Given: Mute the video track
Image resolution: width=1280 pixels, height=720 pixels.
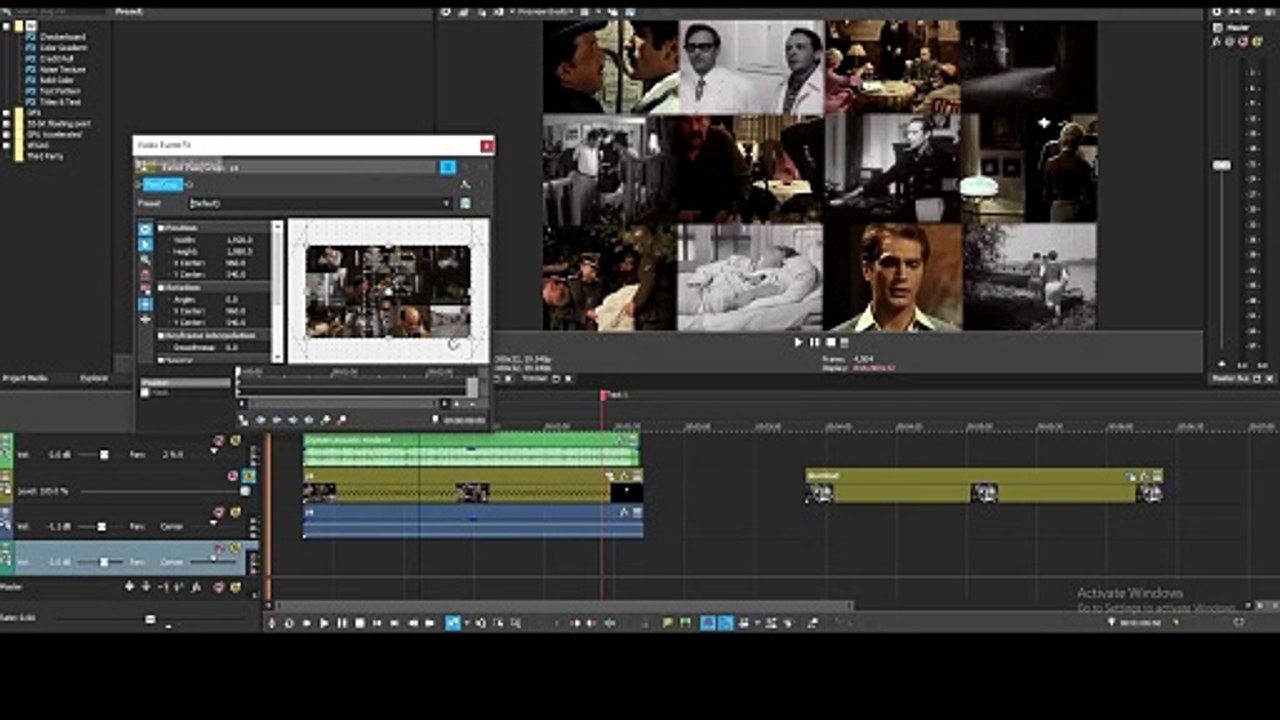Looking at the screenshot, I should (233, 476).
